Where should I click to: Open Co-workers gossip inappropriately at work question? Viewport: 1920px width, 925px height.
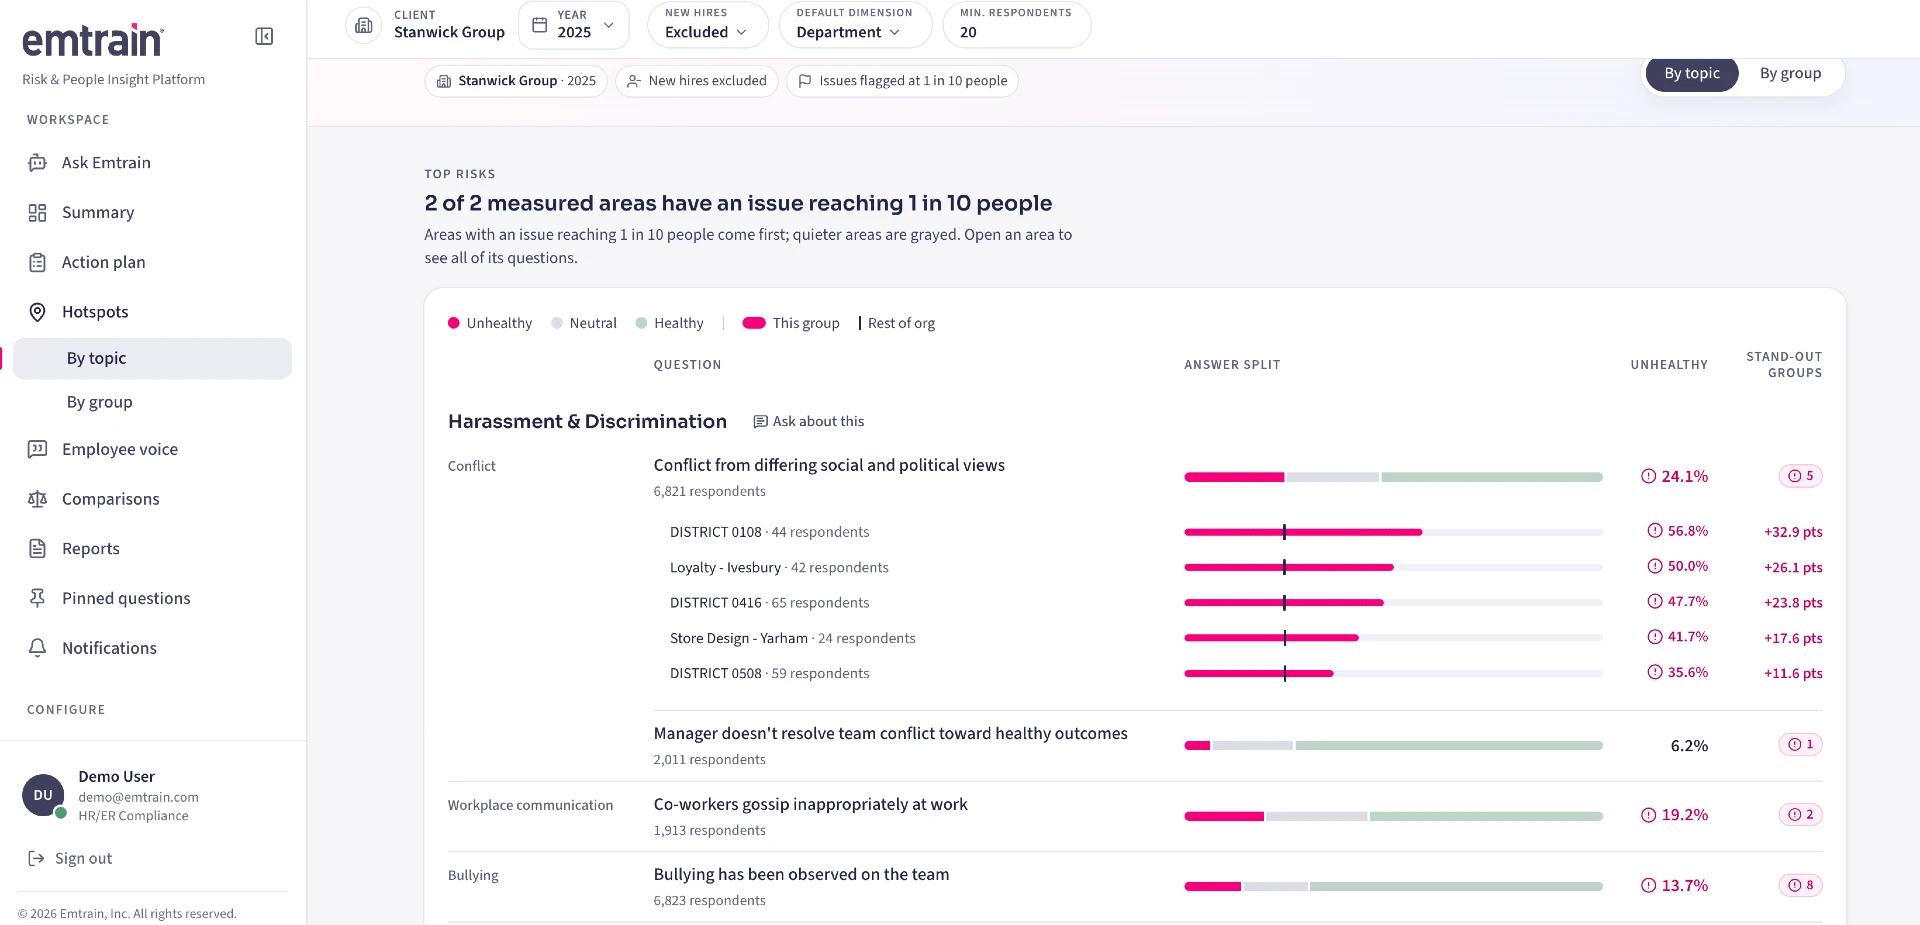pyautogui.click(x=810, y=805)
